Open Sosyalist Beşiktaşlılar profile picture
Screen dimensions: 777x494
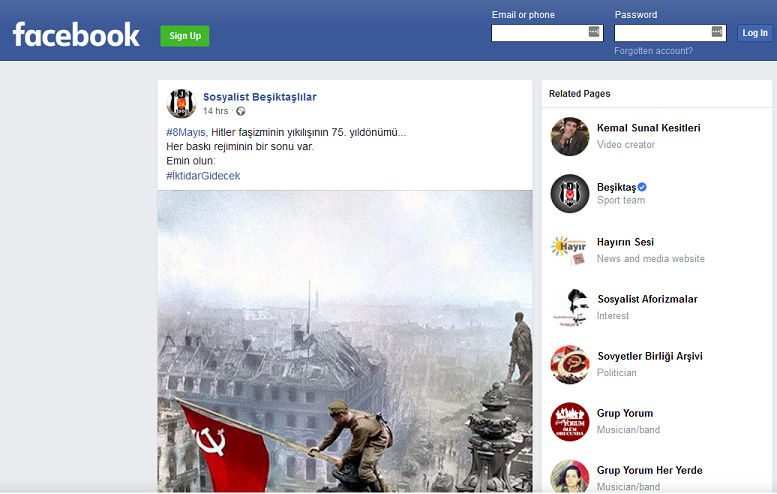click(x=181, y=103)
